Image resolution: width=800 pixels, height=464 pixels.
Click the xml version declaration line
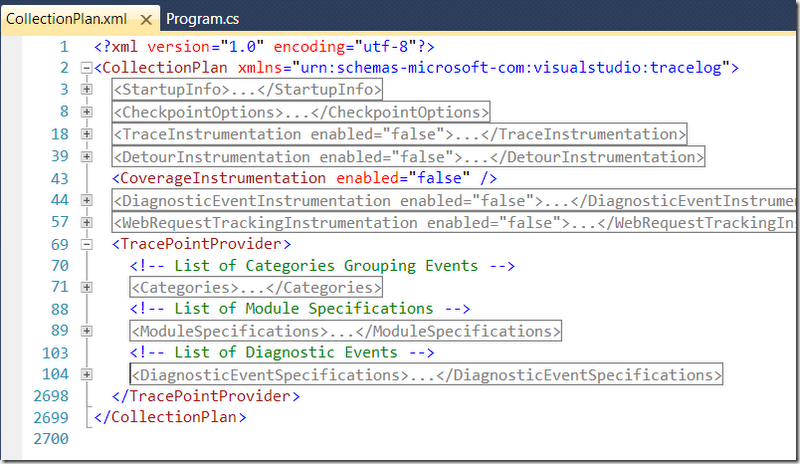point(264,47)
